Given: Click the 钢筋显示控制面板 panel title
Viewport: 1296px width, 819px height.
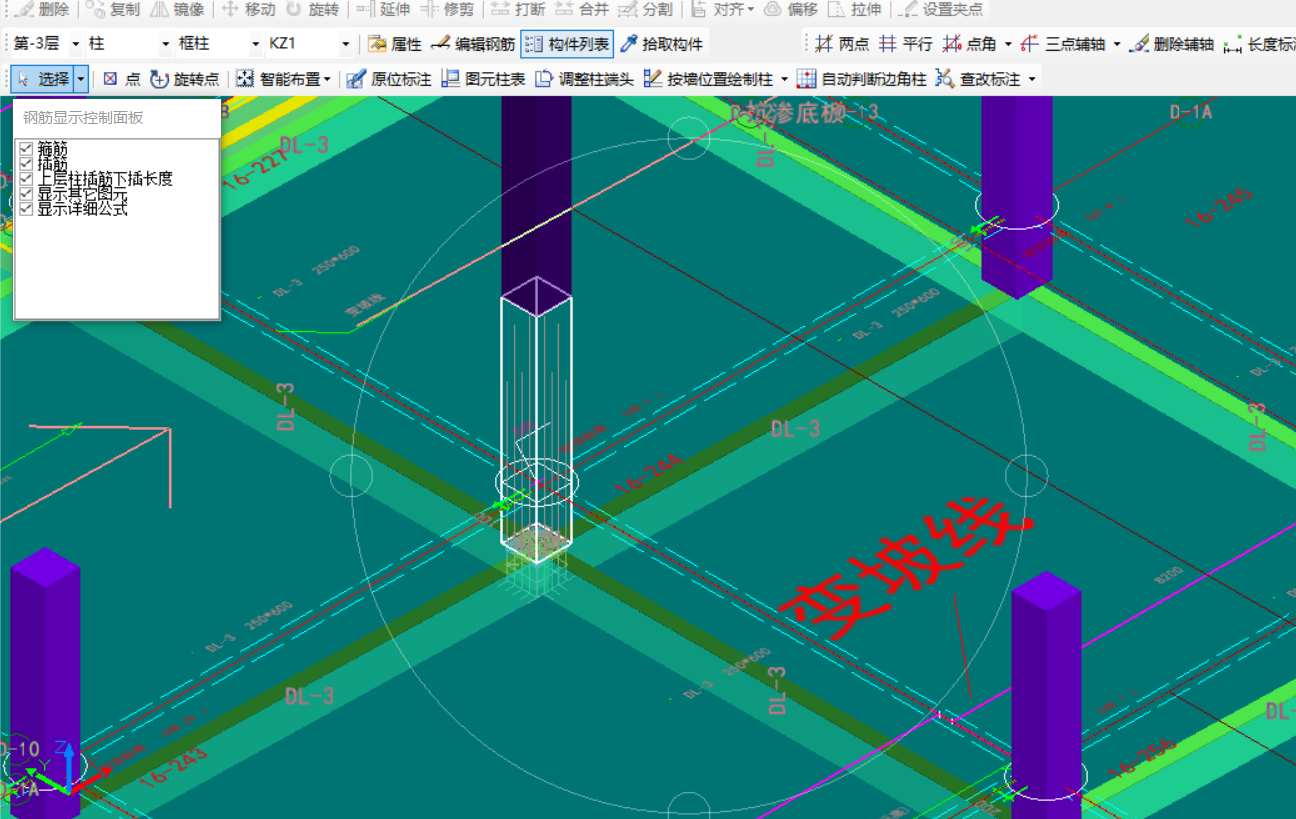Looking at the screenshot, I should (84, 117).
